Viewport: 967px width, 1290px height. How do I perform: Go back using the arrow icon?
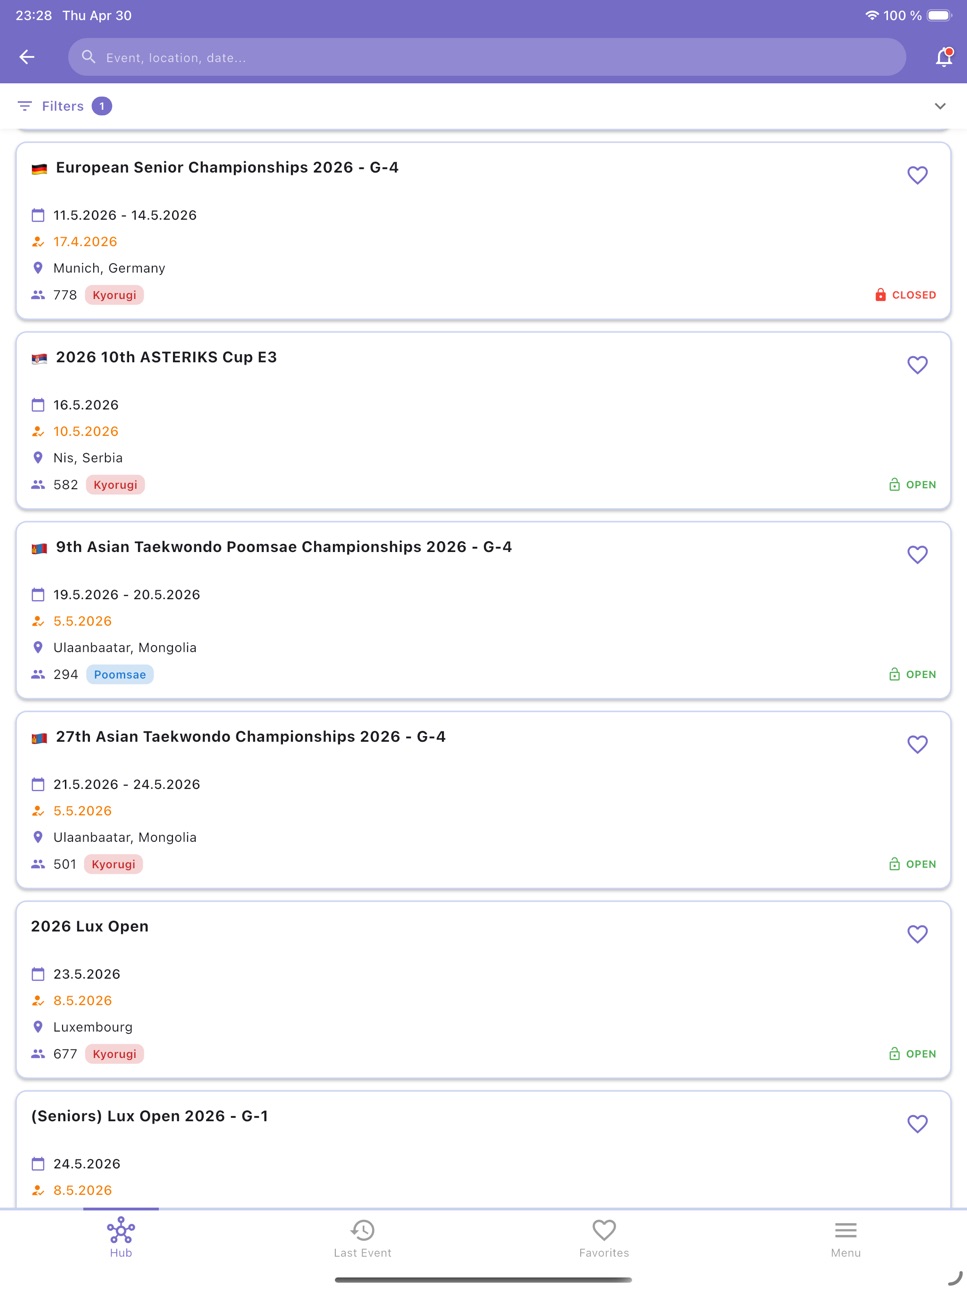point(27,57)
